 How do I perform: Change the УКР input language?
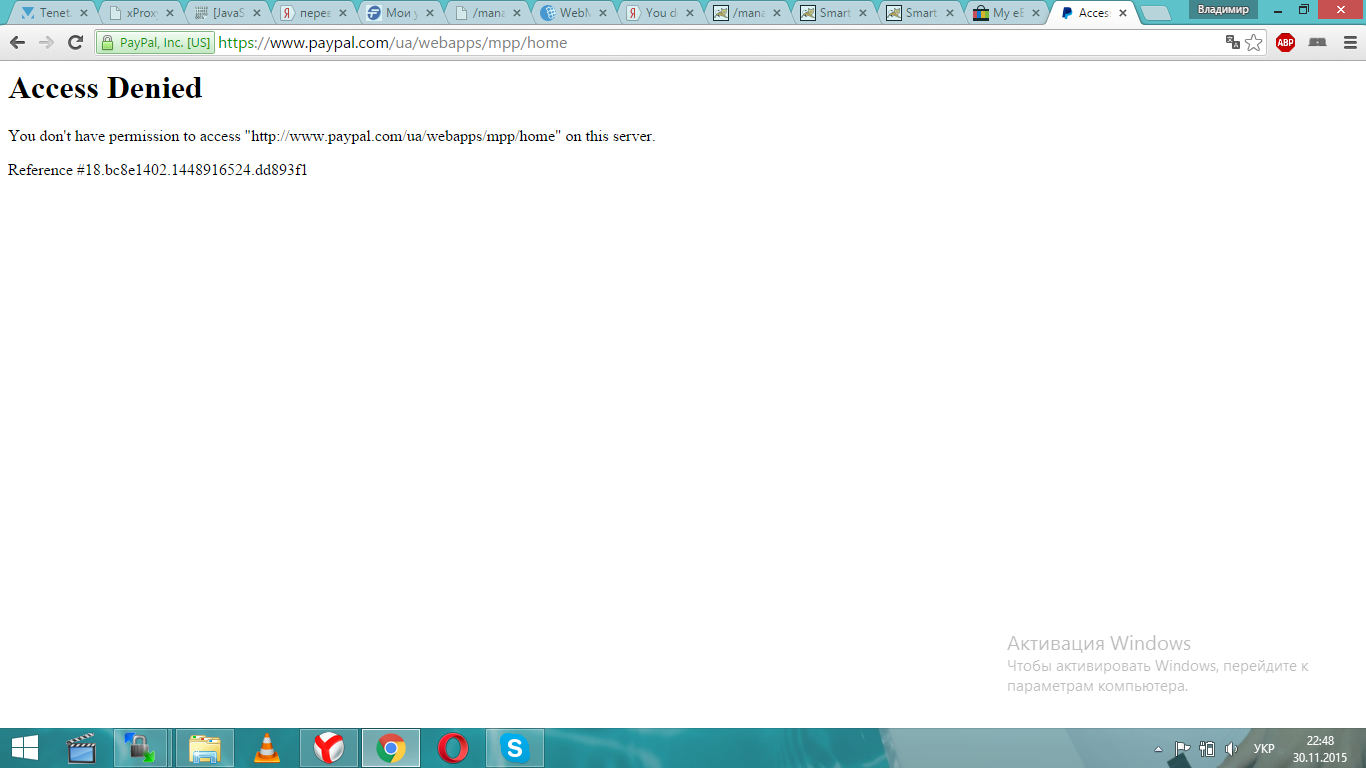(1264, 748)
